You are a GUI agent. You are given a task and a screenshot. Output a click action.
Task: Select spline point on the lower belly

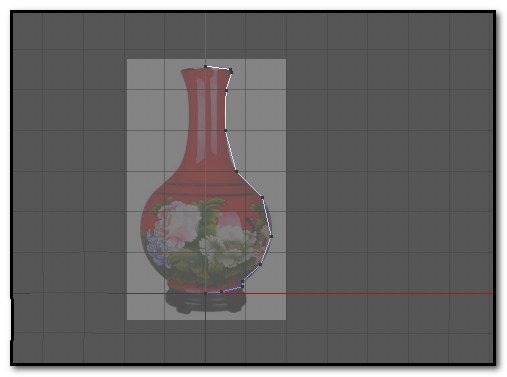(x=260, y=264)
